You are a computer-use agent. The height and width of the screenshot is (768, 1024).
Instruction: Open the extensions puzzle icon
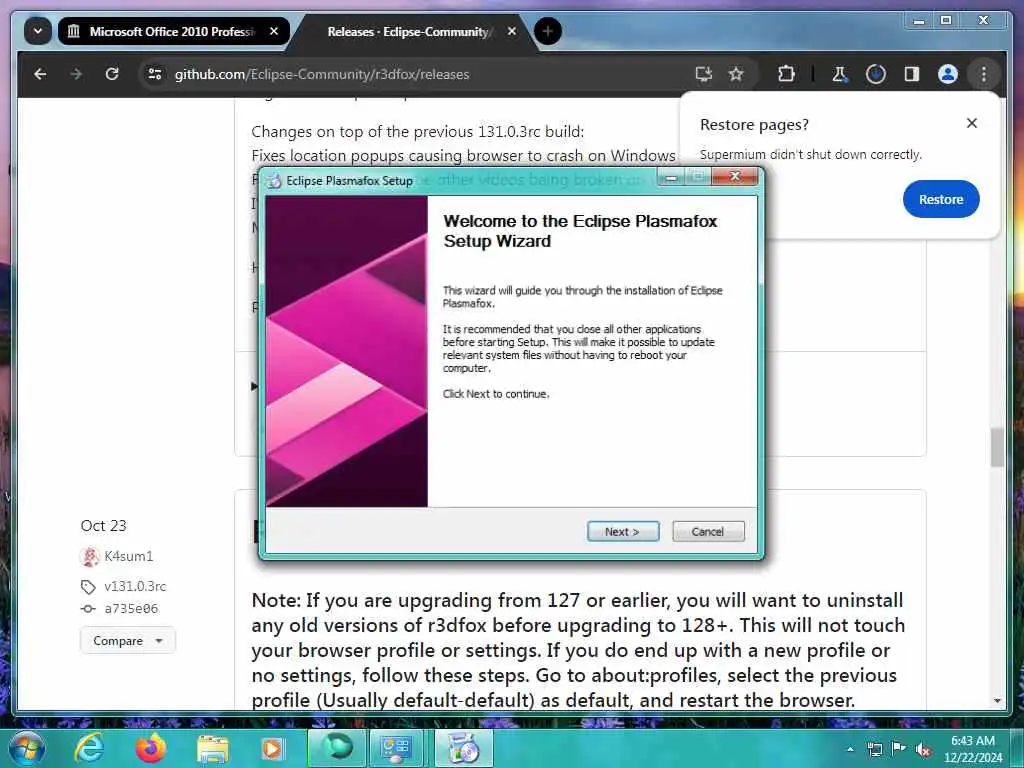(x=786, y=74)
